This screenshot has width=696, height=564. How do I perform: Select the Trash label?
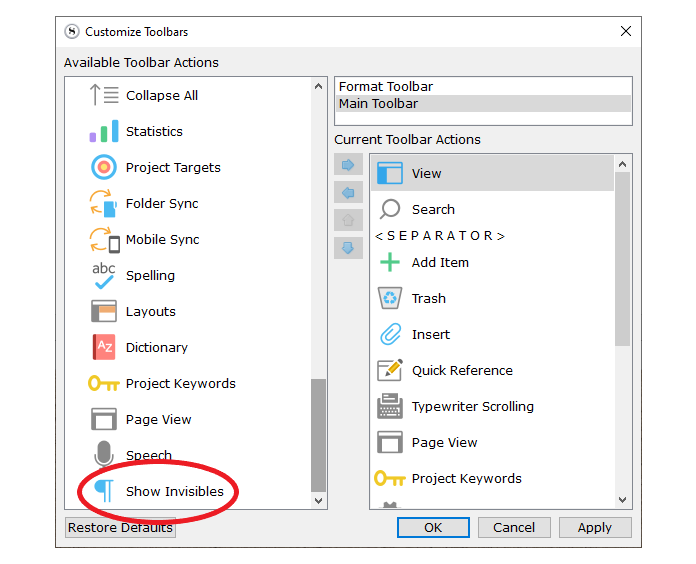[429, 298]
